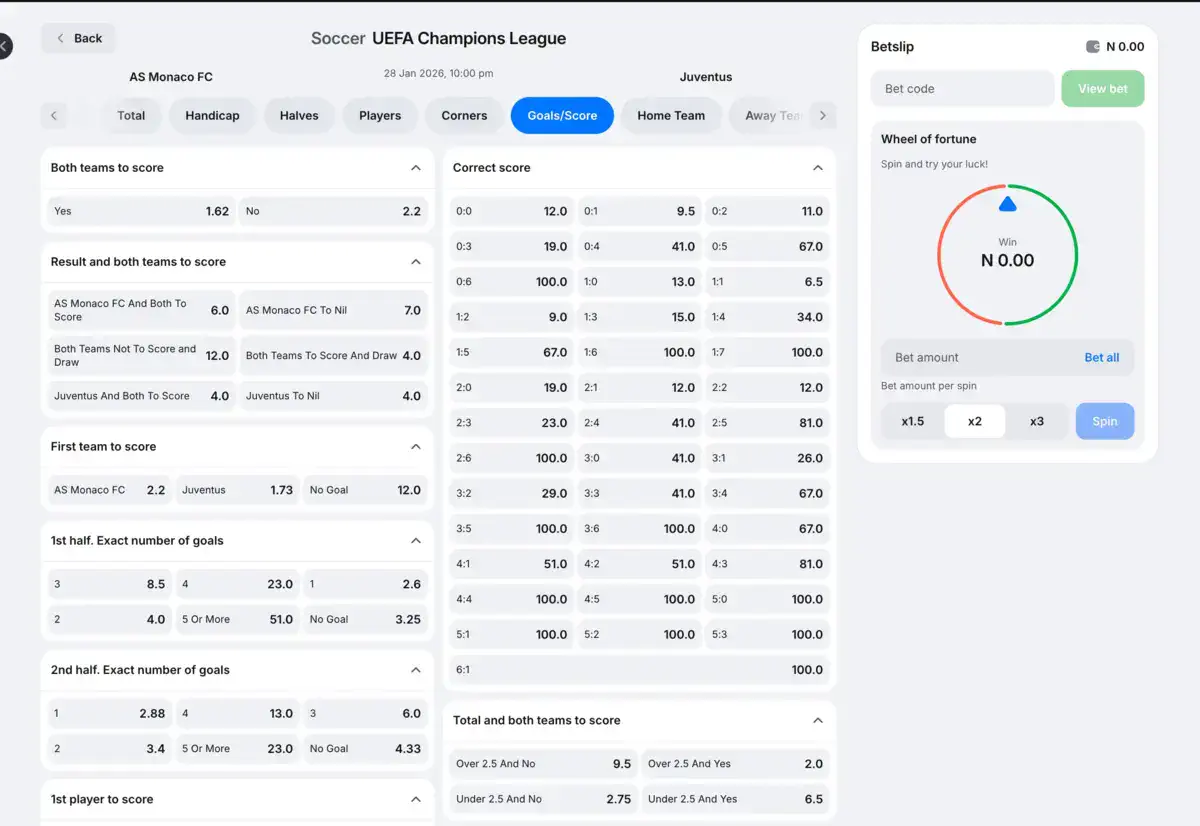Select the x3 spin multiplier

click(x=1037, y=421)
